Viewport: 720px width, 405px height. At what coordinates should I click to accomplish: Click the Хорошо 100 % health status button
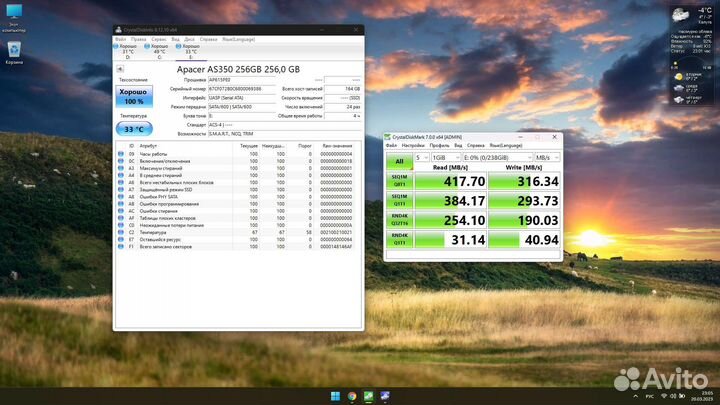(134, 96)
